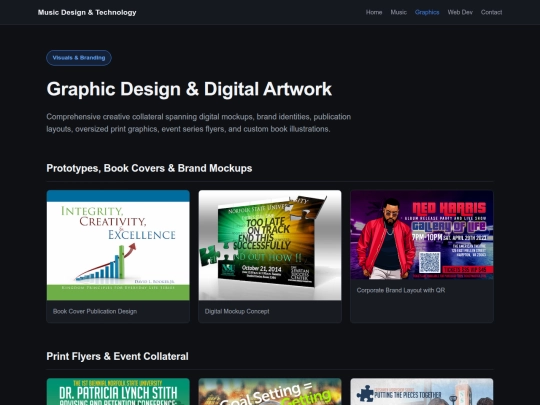Click Music Design & Technology site title

(87, 12)
